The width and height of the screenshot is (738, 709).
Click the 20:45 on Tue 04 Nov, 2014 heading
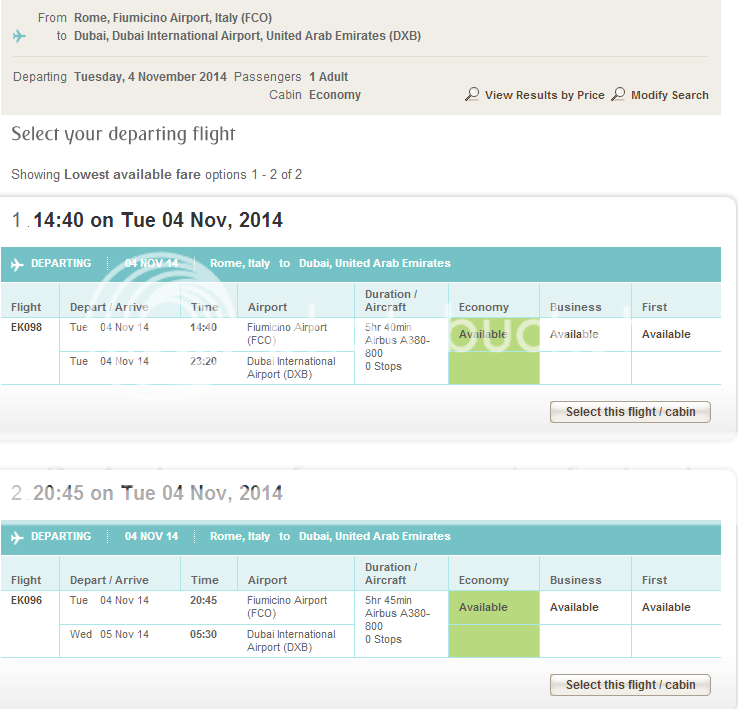point(157,493)
